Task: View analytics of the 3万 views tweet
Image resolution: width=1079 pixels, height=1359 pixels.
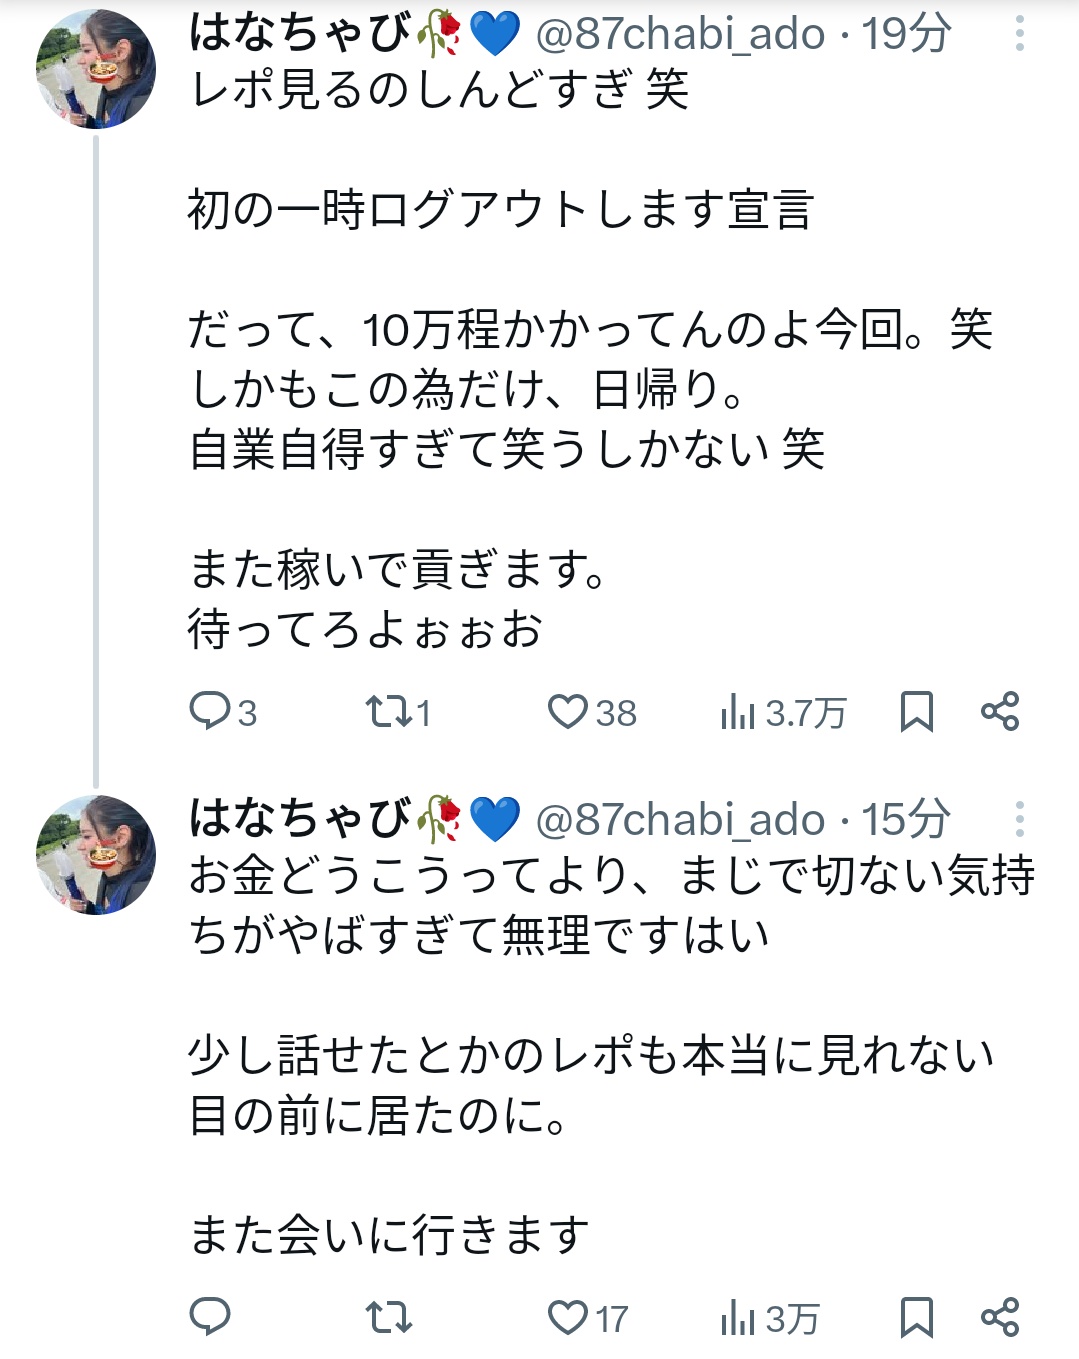Action: point(769,1318)
